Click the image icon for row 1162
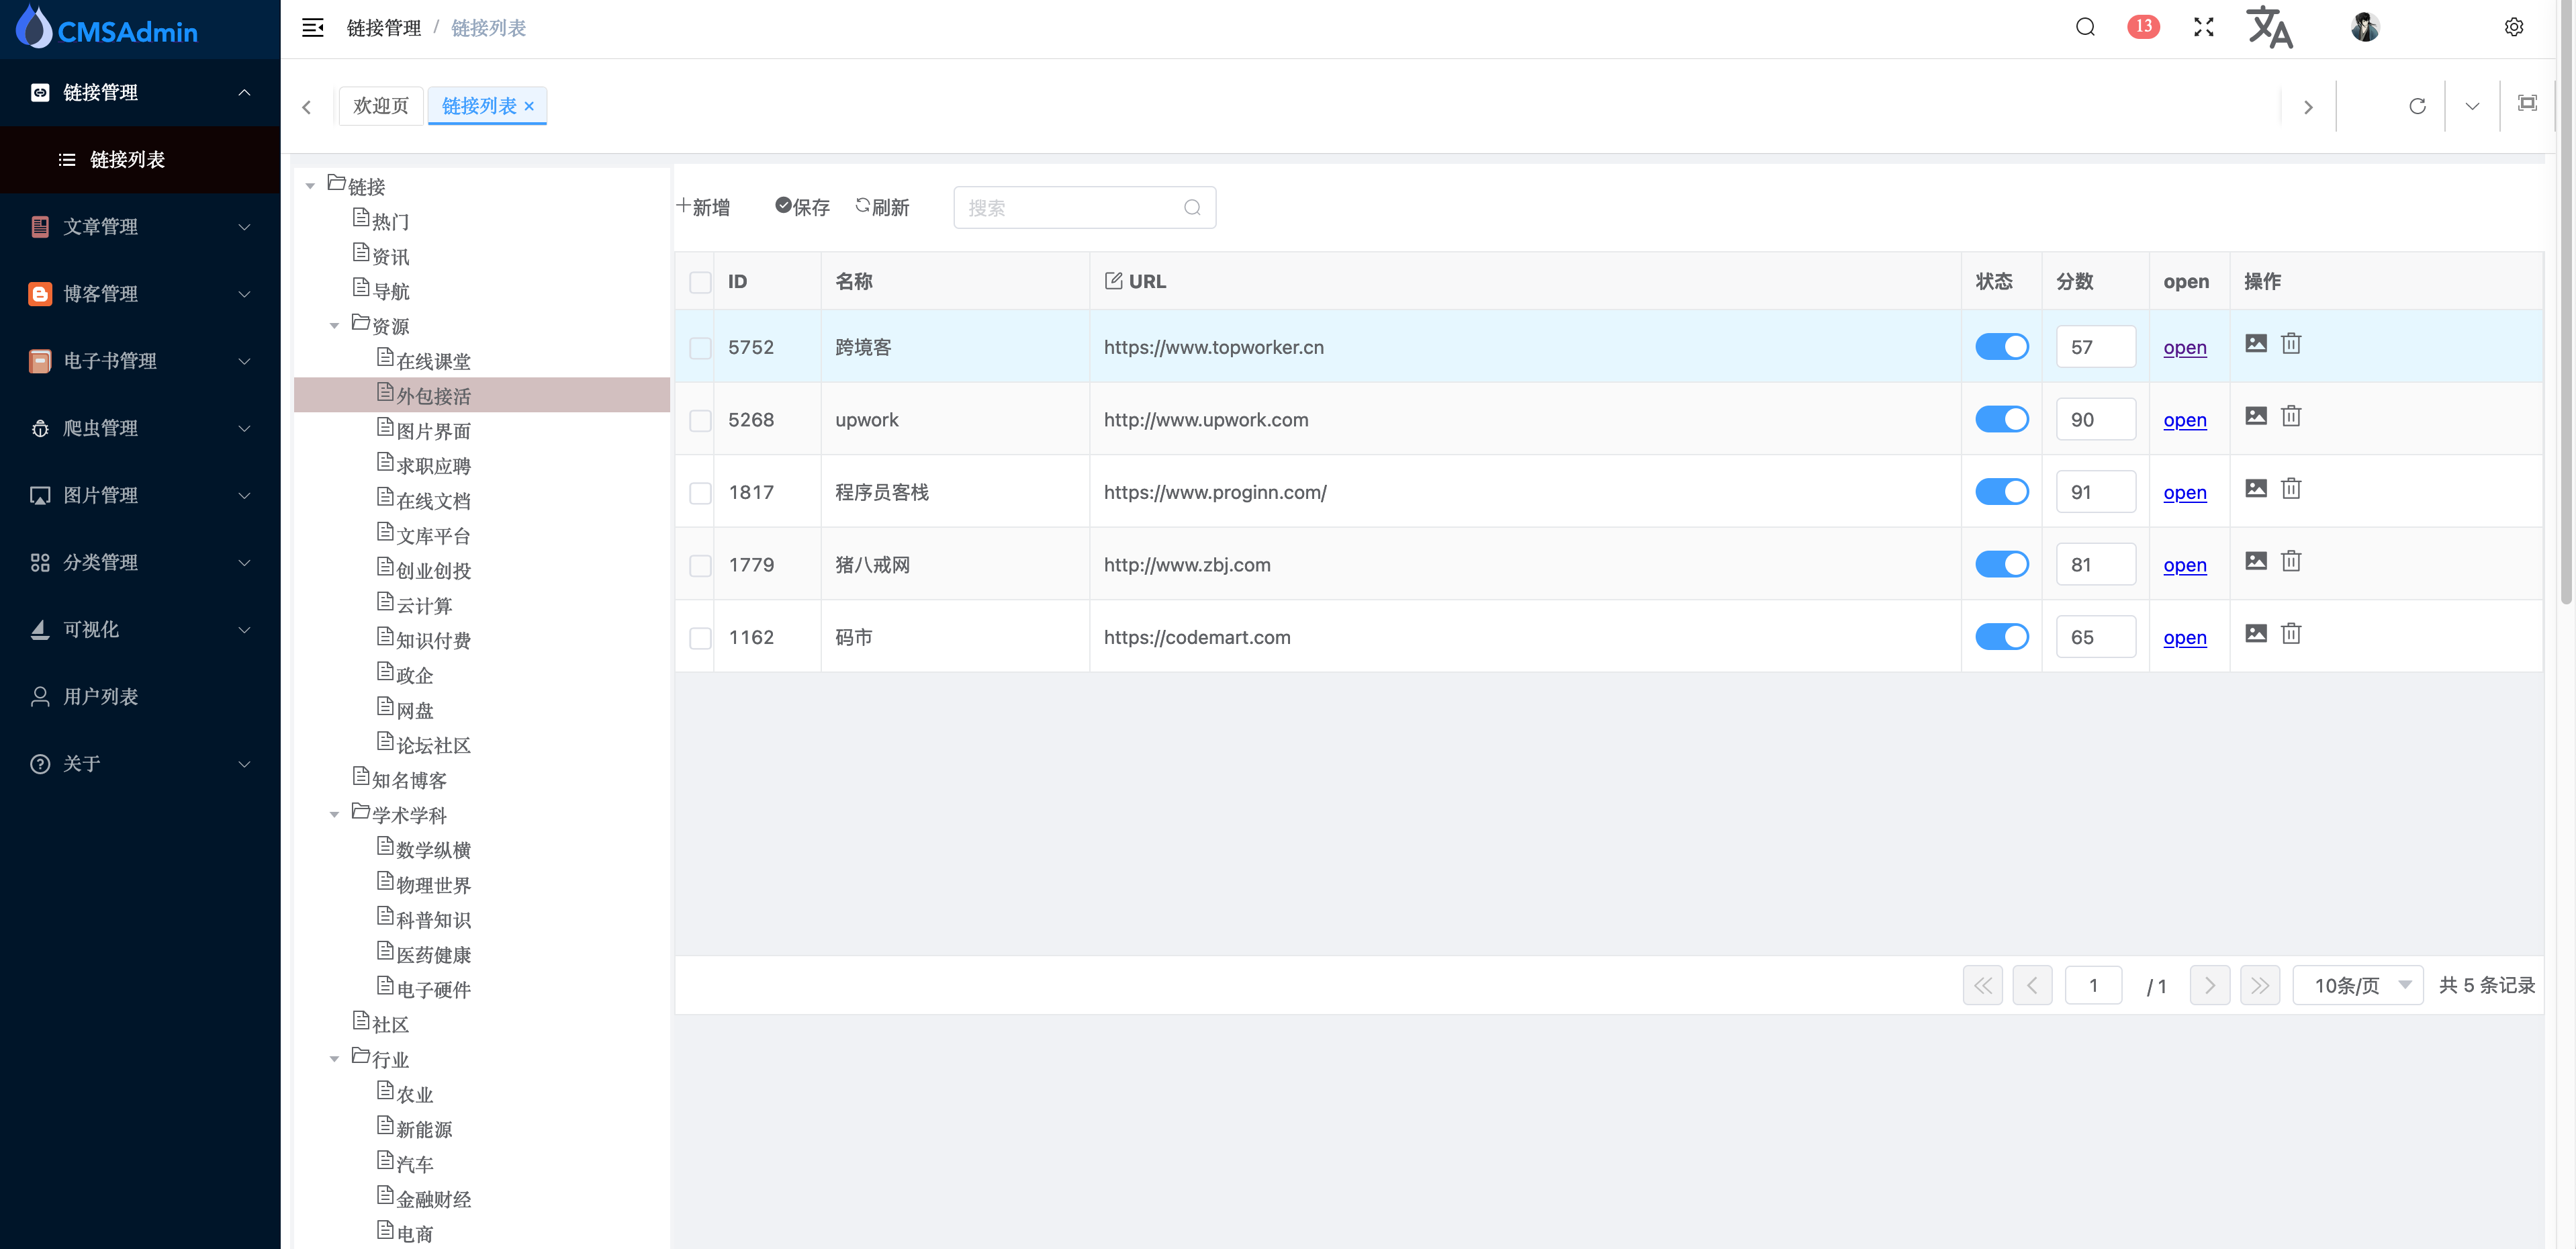The width and height of the screenshot is (2576, 1249). (2256, 634)
